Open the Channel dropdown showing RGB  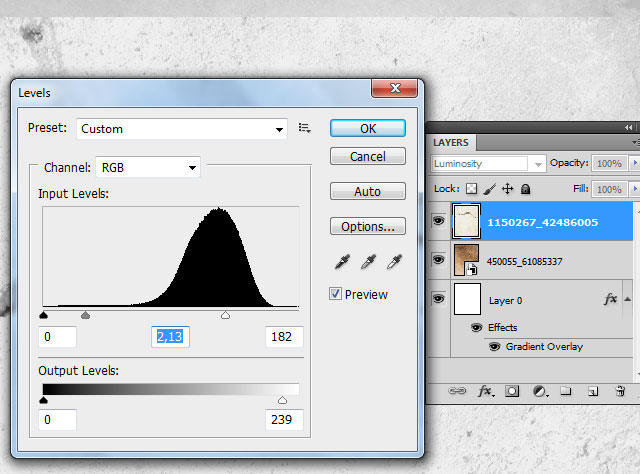[148, 167]
